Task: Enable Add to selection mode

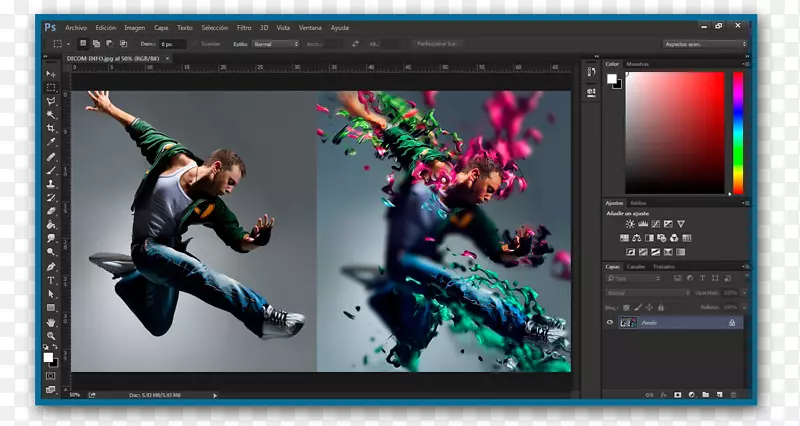Action: (x=96, y=44)
